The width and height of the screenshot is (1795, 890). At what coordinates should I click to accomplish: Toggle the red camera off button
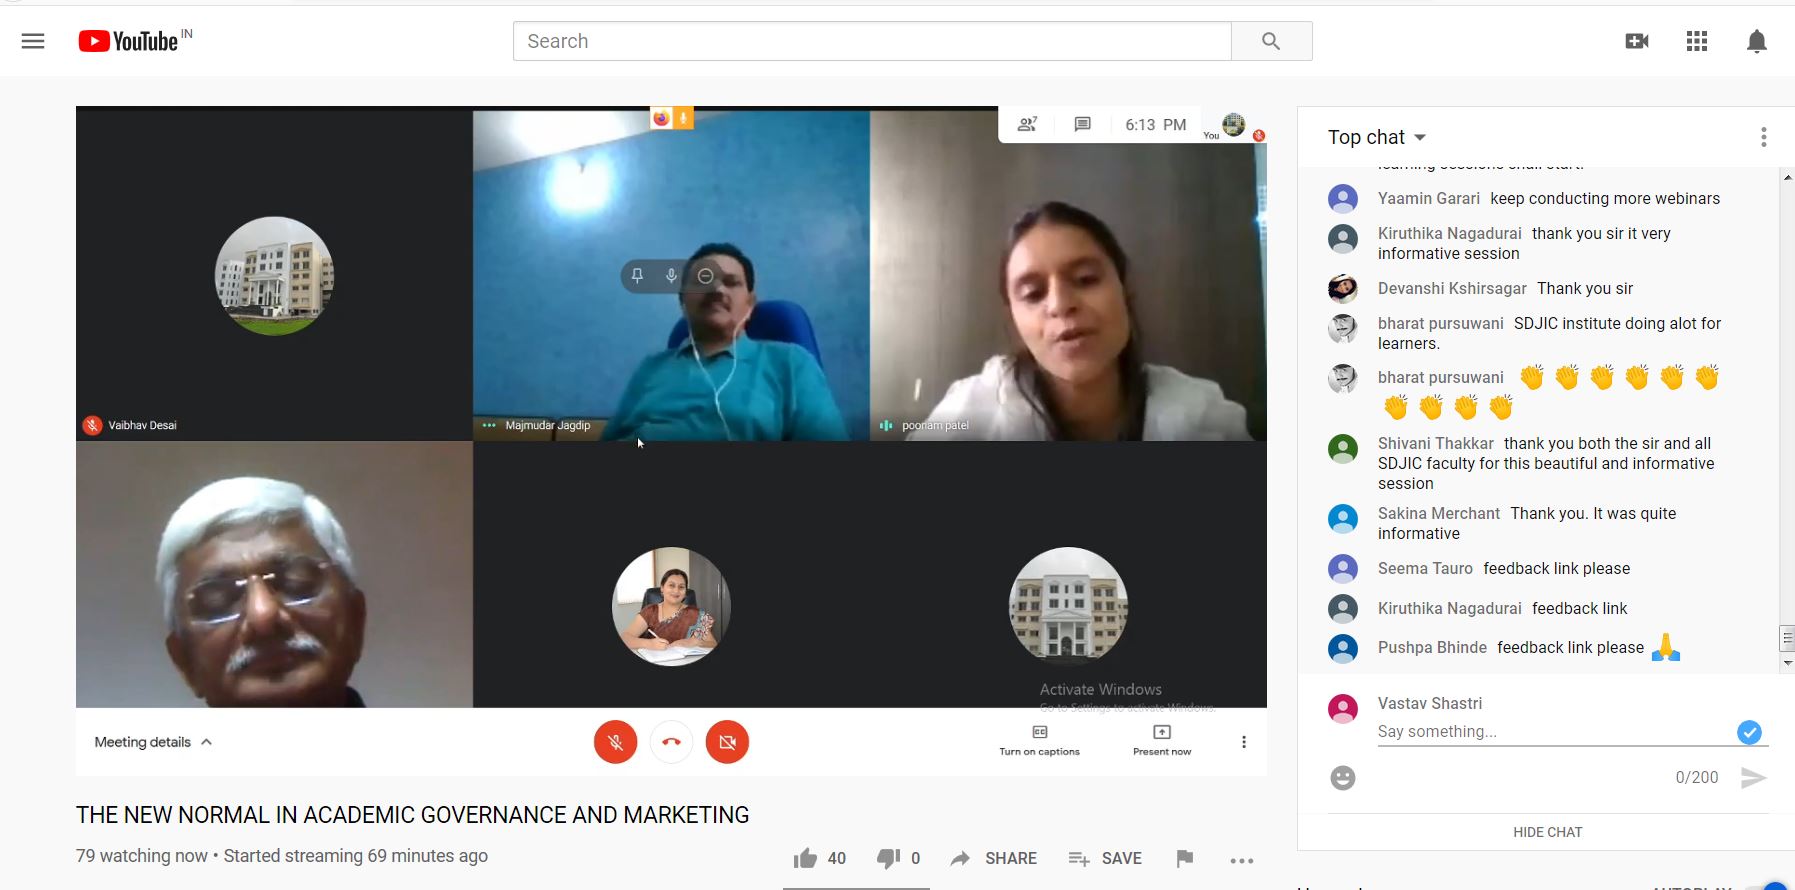coord(727,742)
